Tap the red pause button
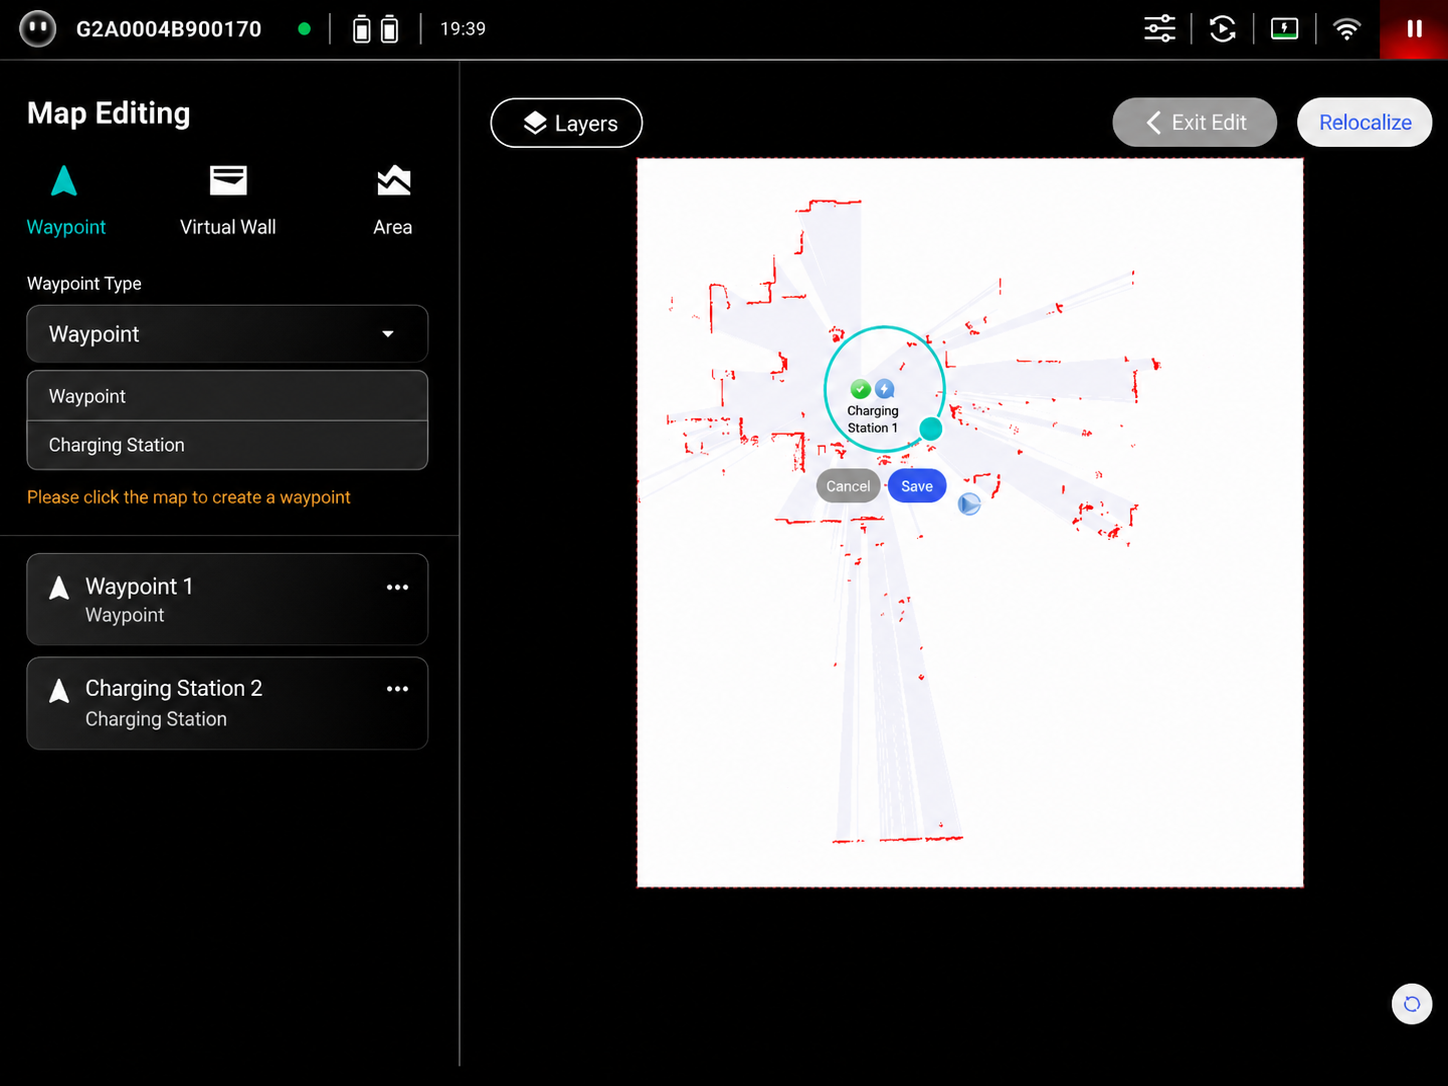 (1414, 29)
